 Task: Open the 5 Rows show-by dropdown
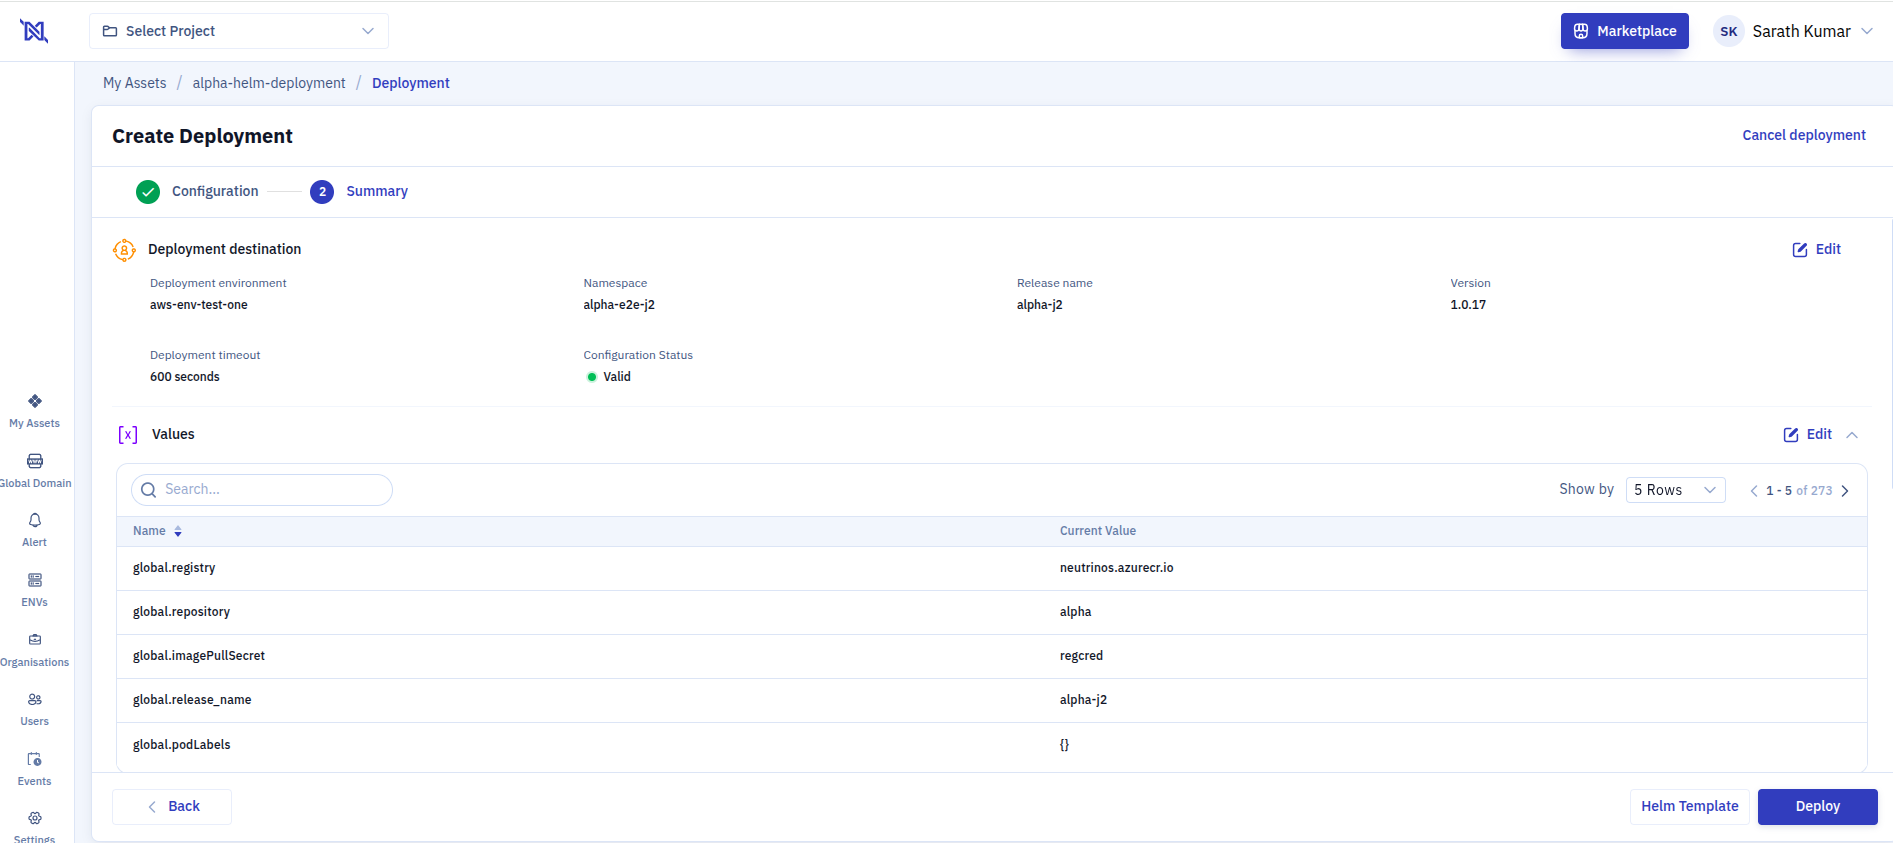click(1676, 490)
